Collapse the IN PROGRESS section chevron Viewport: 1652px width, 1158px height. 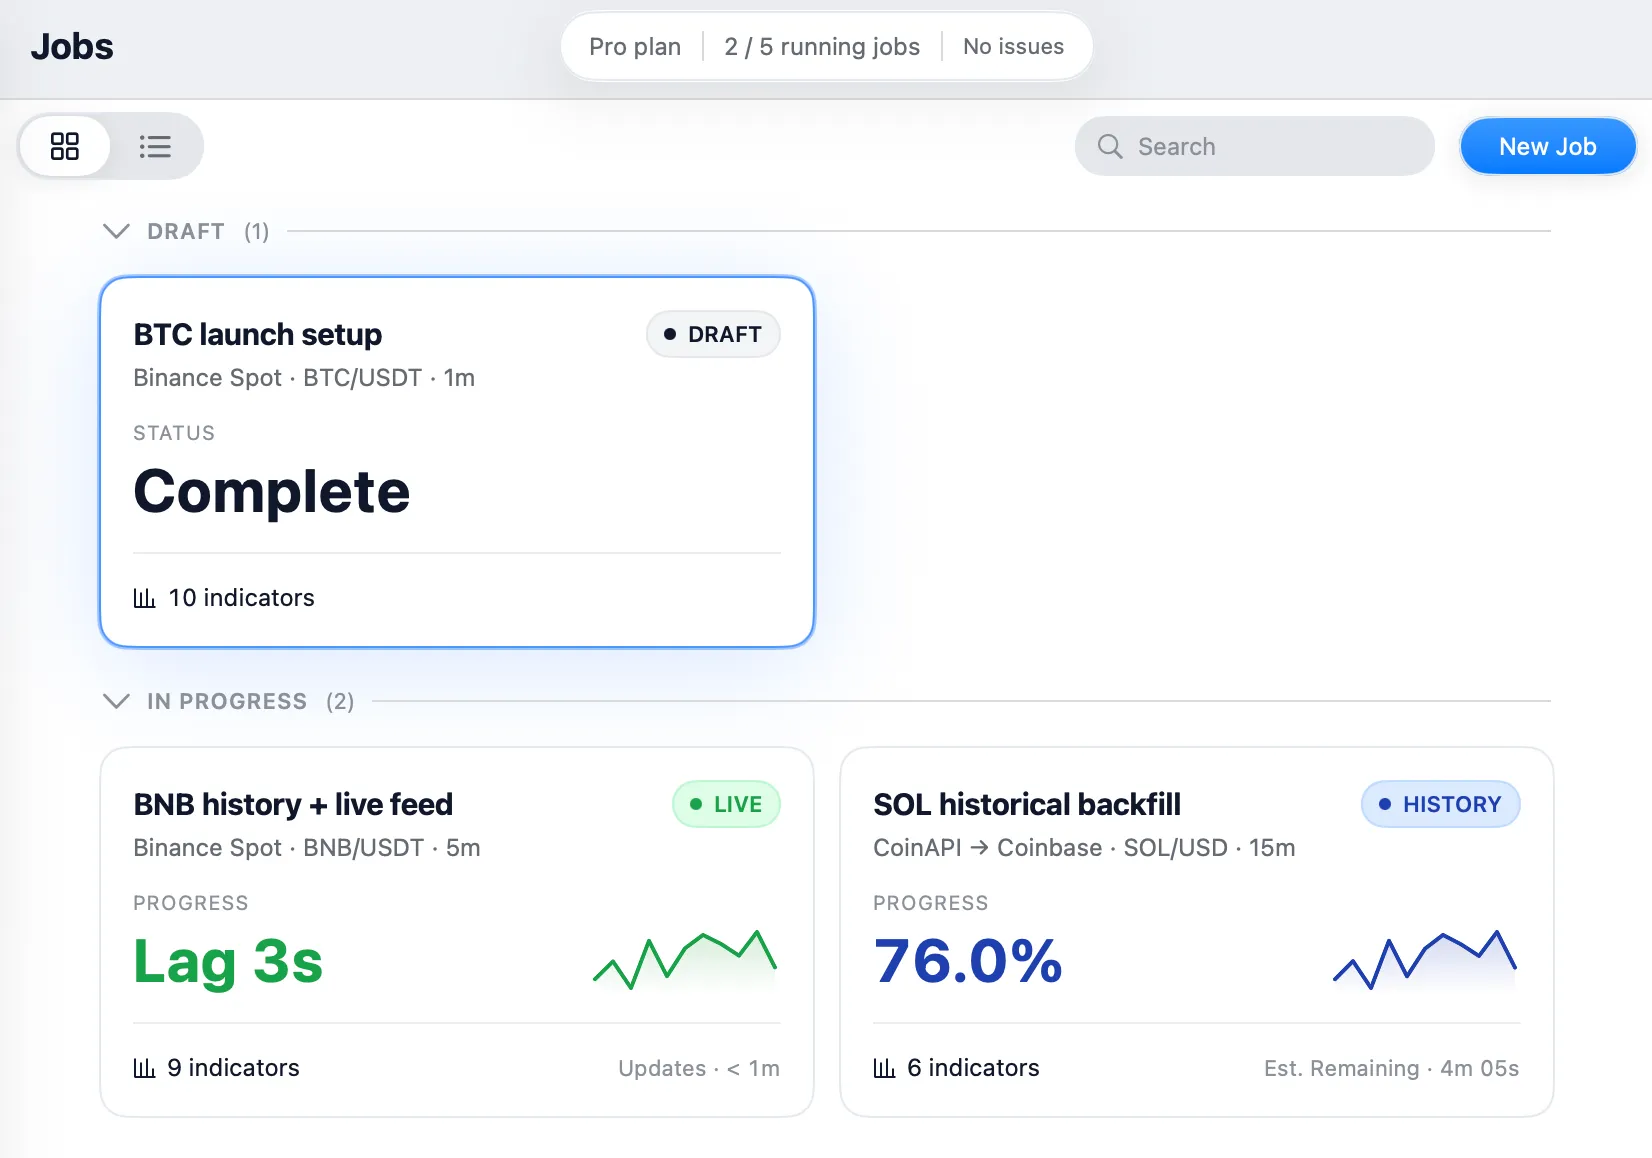117,701
